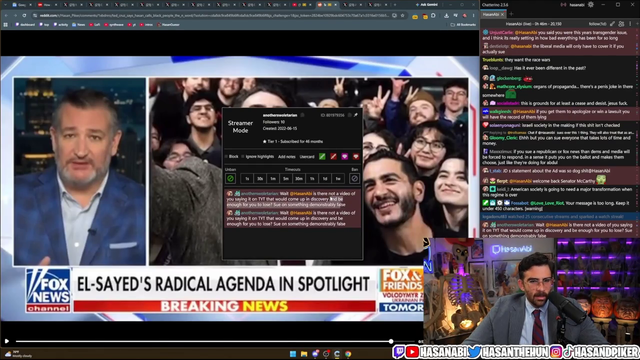
Task: Reload the browser page
Action: point(24,16)
